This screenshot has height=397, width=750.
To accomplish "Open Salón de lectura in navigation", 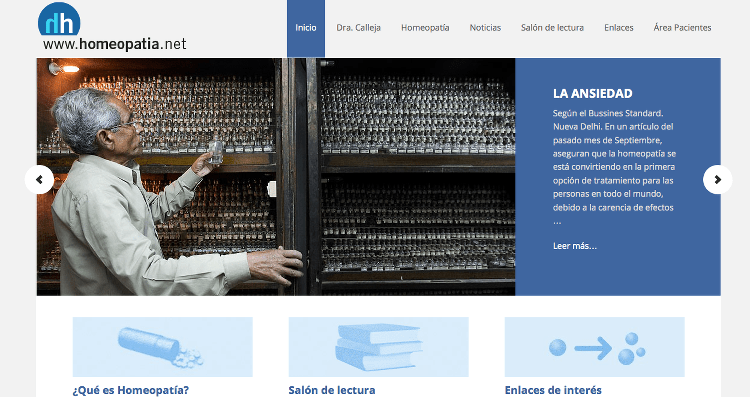I will pyautogui.click(x=552, y=28).
